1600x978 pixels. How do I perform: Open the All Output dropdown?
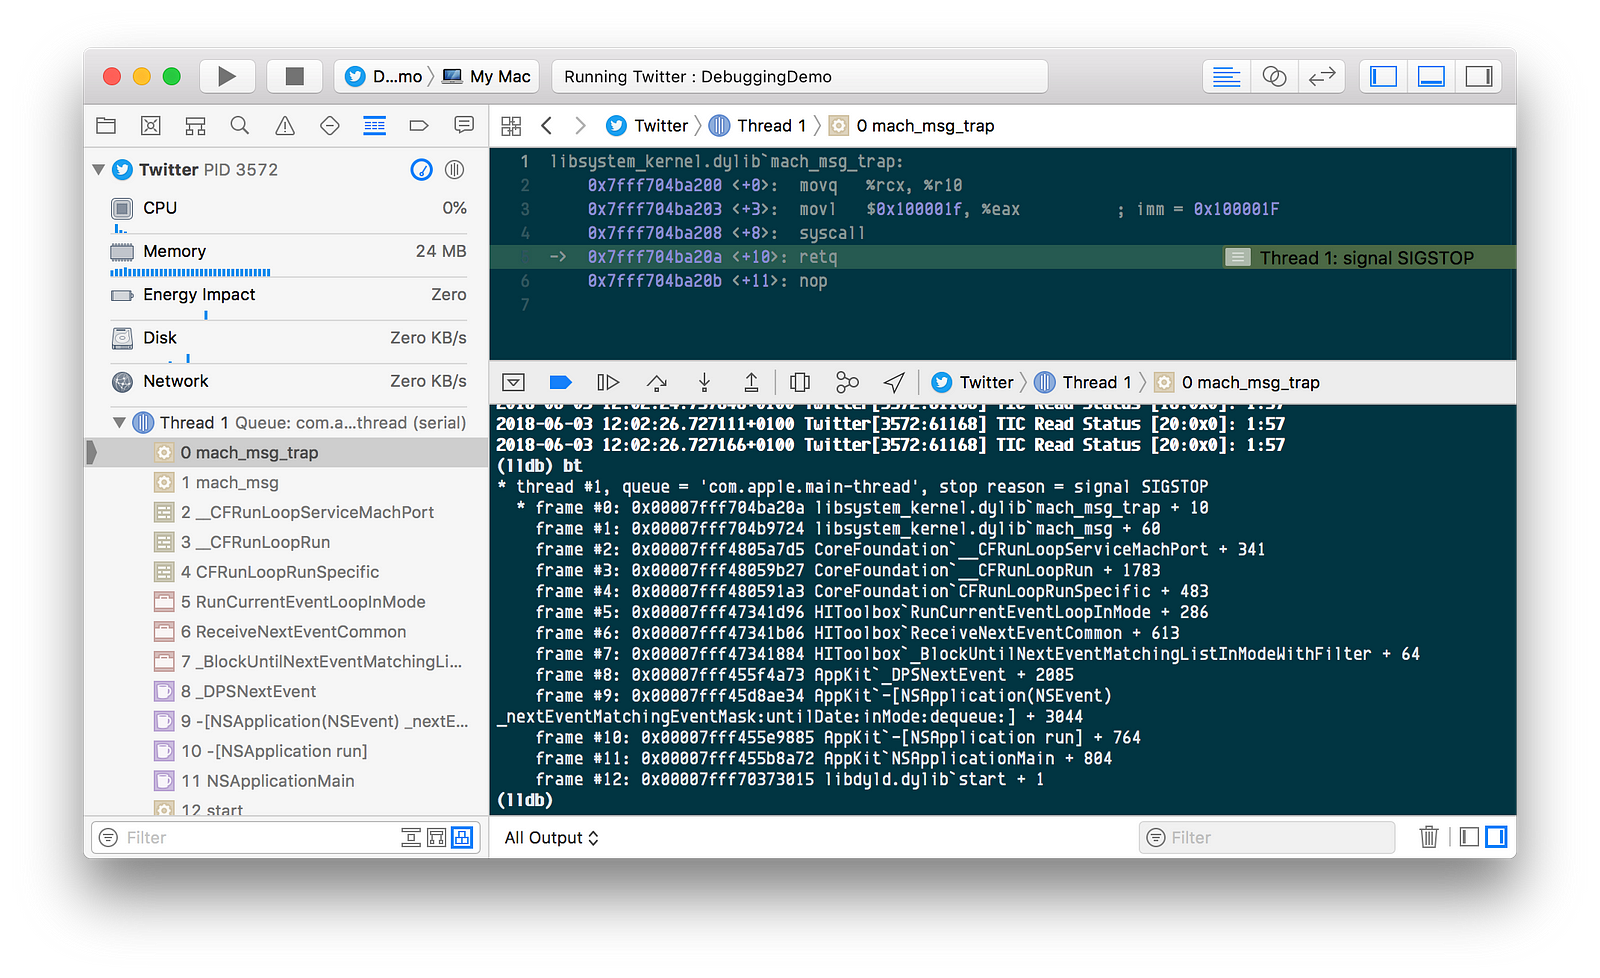point(551,837)
